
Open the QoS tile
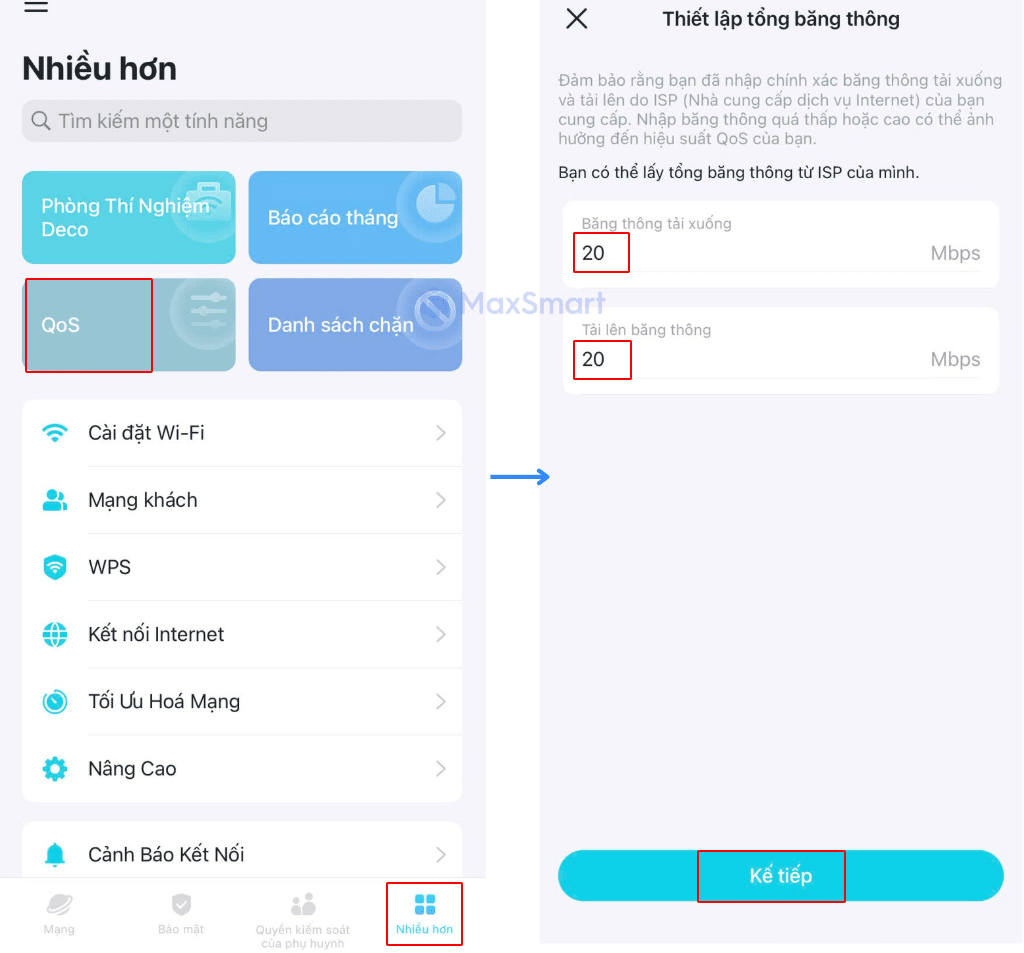click(129, 325)
